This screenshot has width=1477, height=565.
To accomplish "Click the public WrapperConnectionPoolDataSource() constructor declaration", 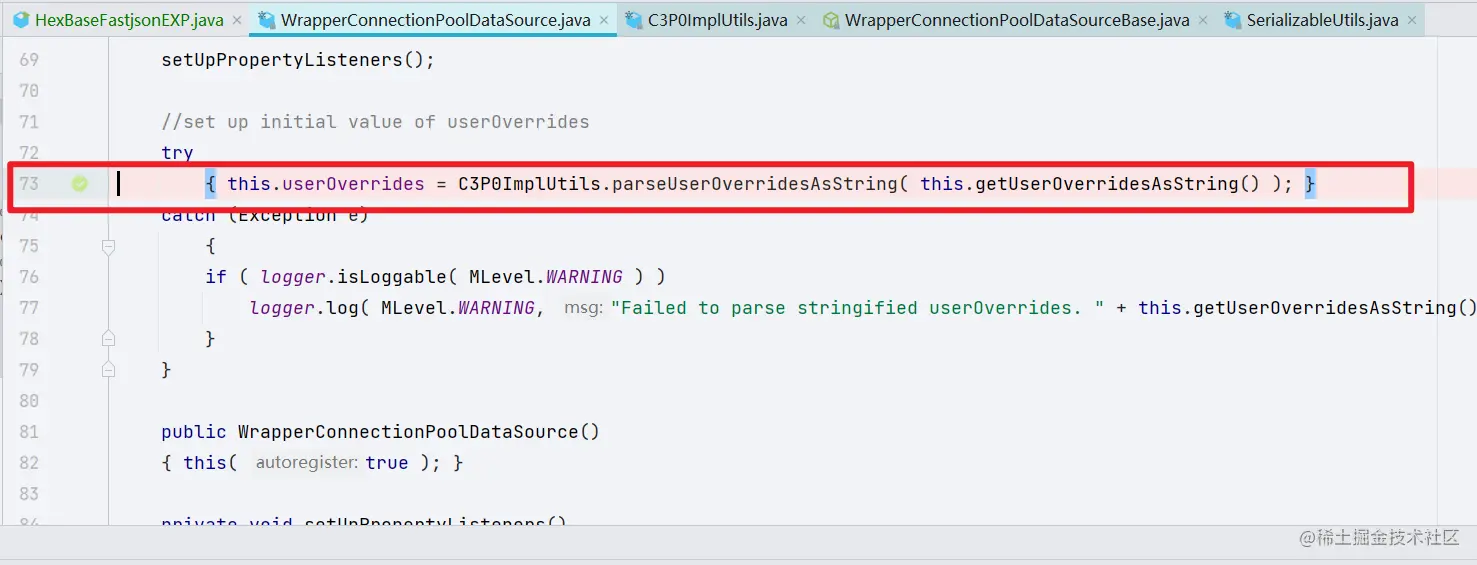I will point(380,432).
